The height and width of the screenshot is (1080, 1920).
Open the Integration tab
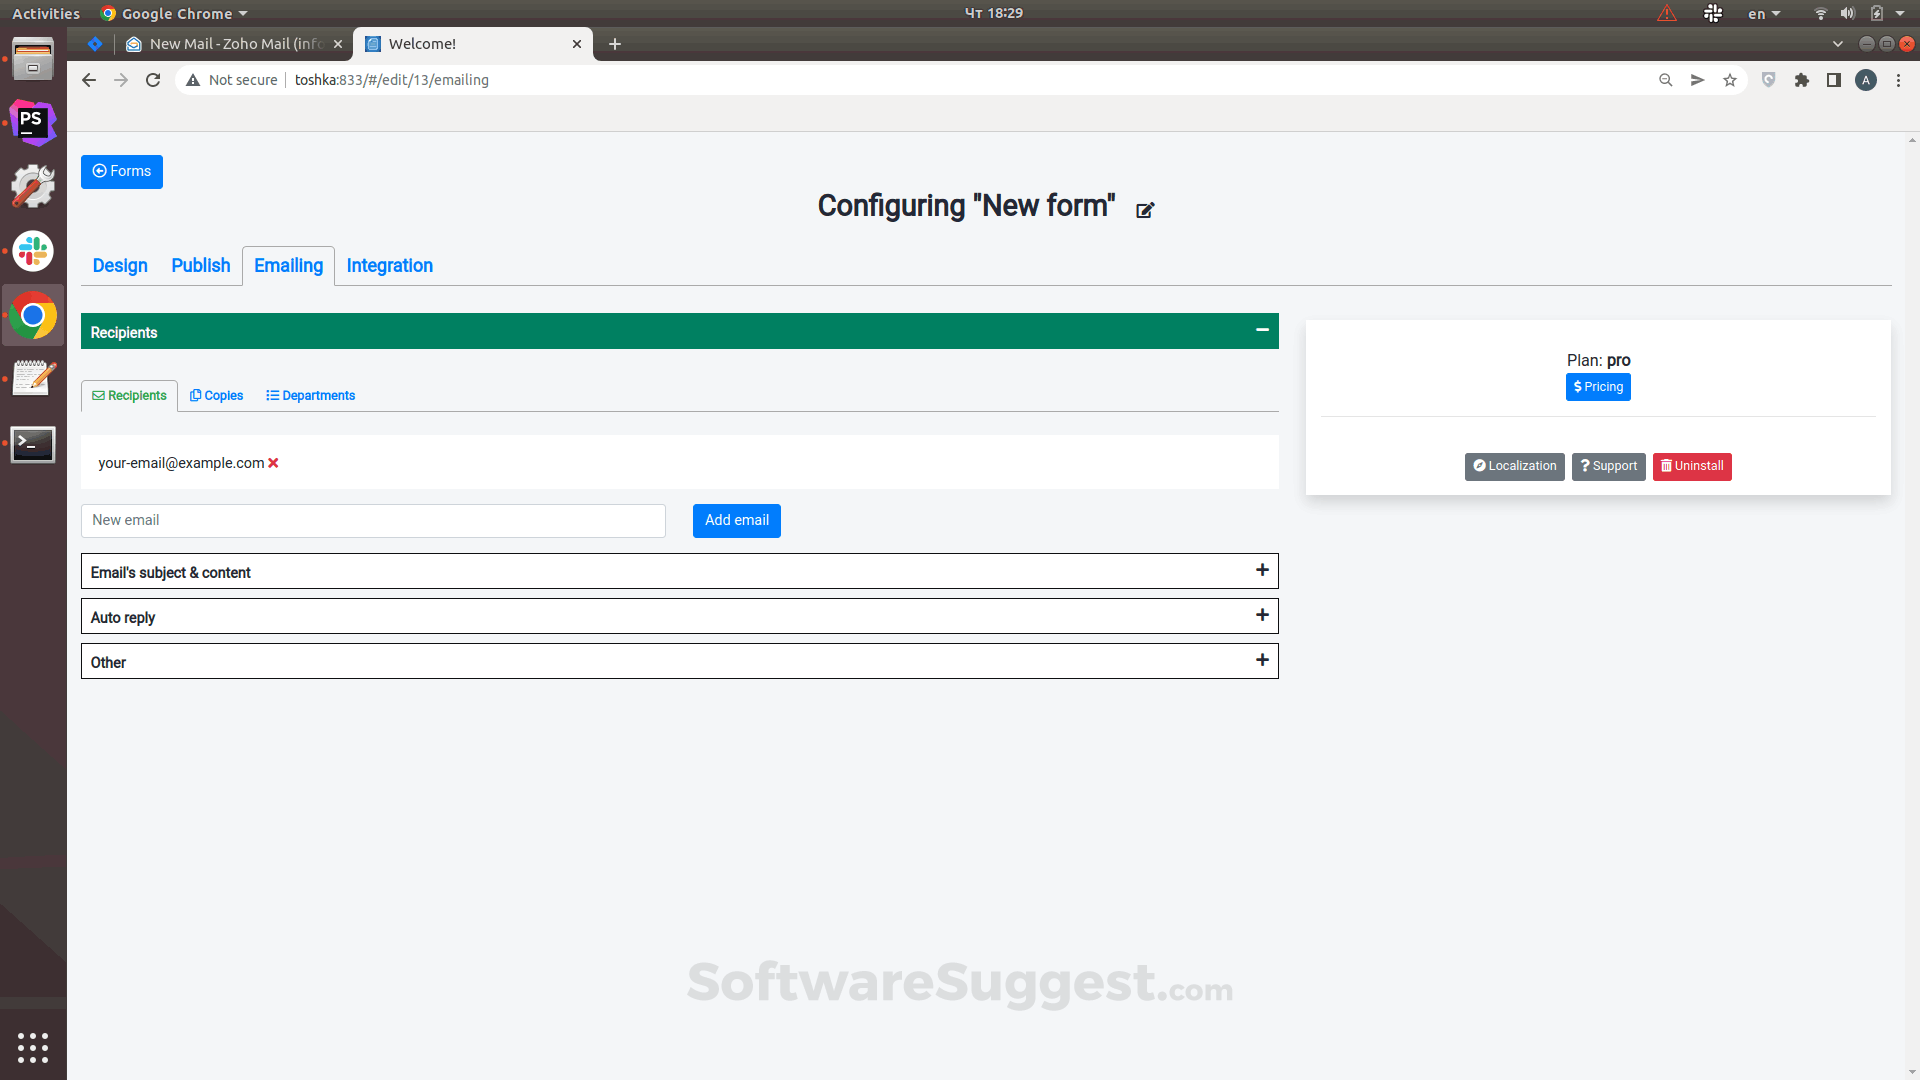(389, 266)
